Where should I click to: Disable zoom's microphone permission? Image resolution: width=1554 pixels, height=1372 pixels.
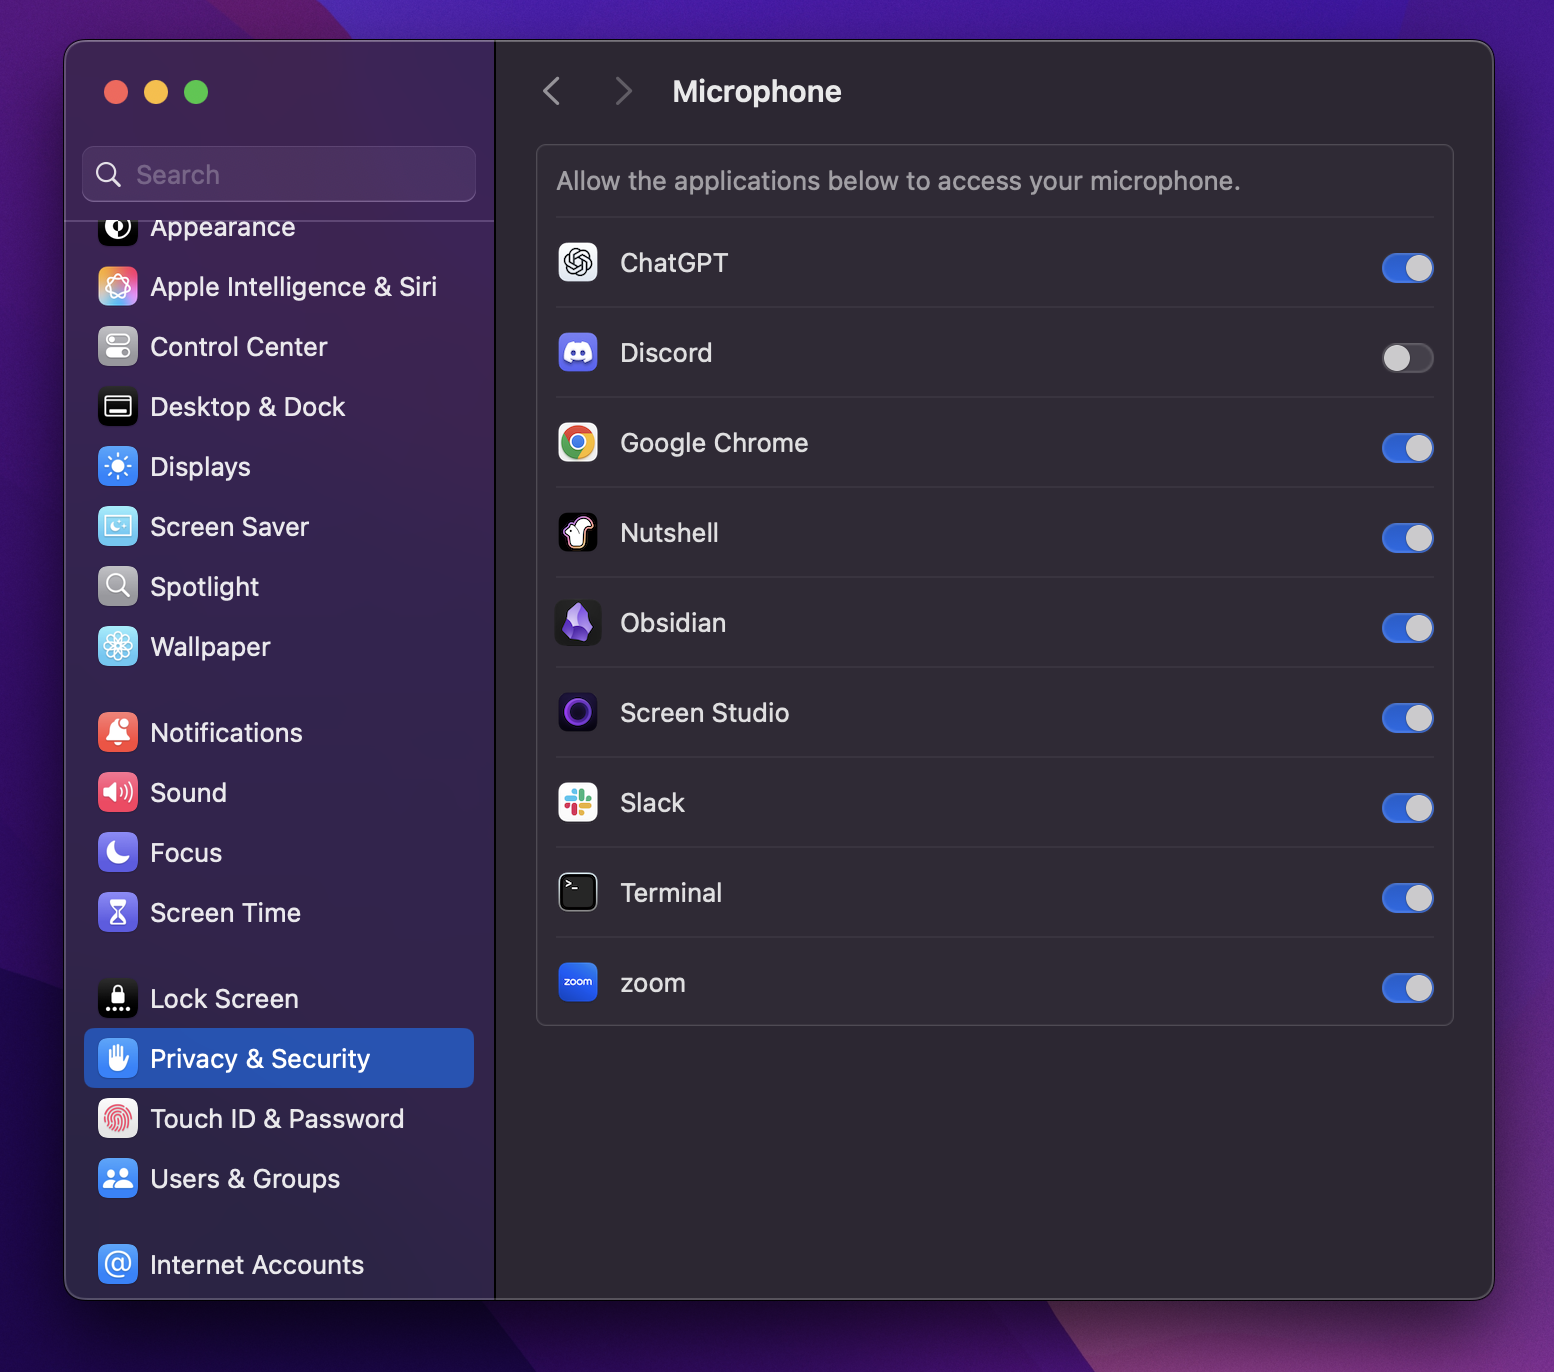point(1407,988)
